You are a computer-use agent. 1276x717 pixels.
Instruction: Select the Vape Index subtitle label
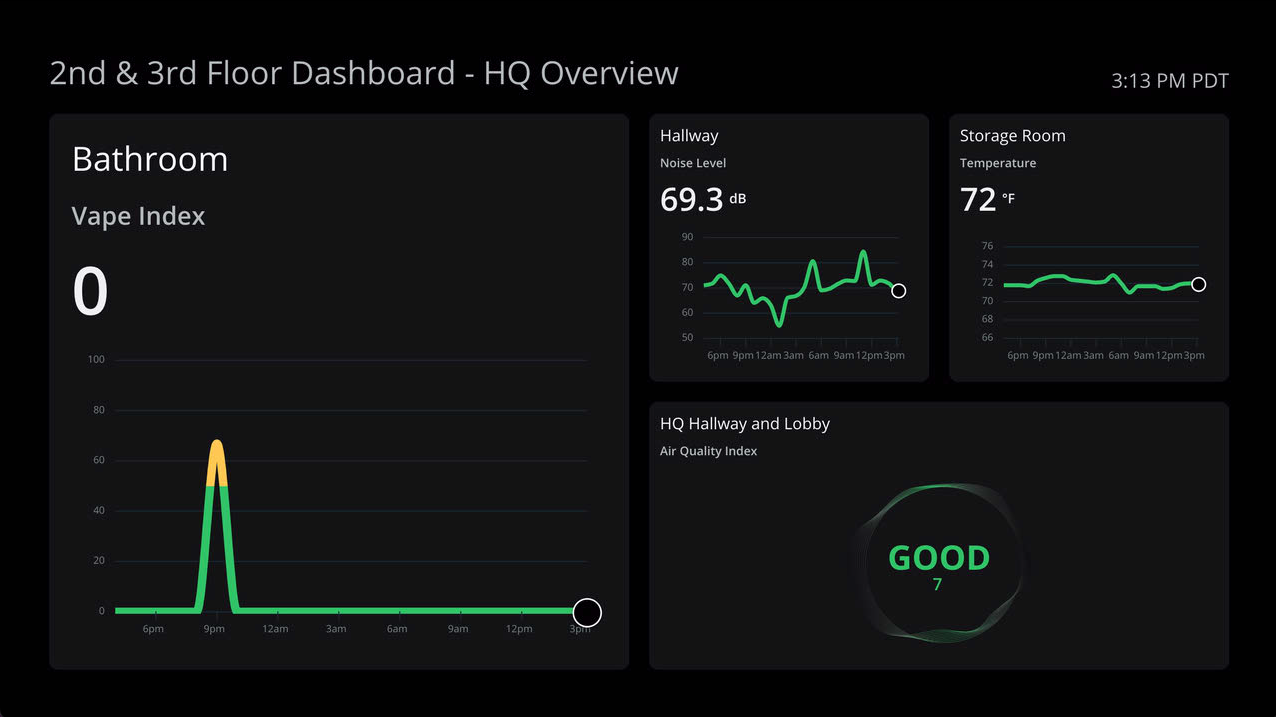coord(138,217)
